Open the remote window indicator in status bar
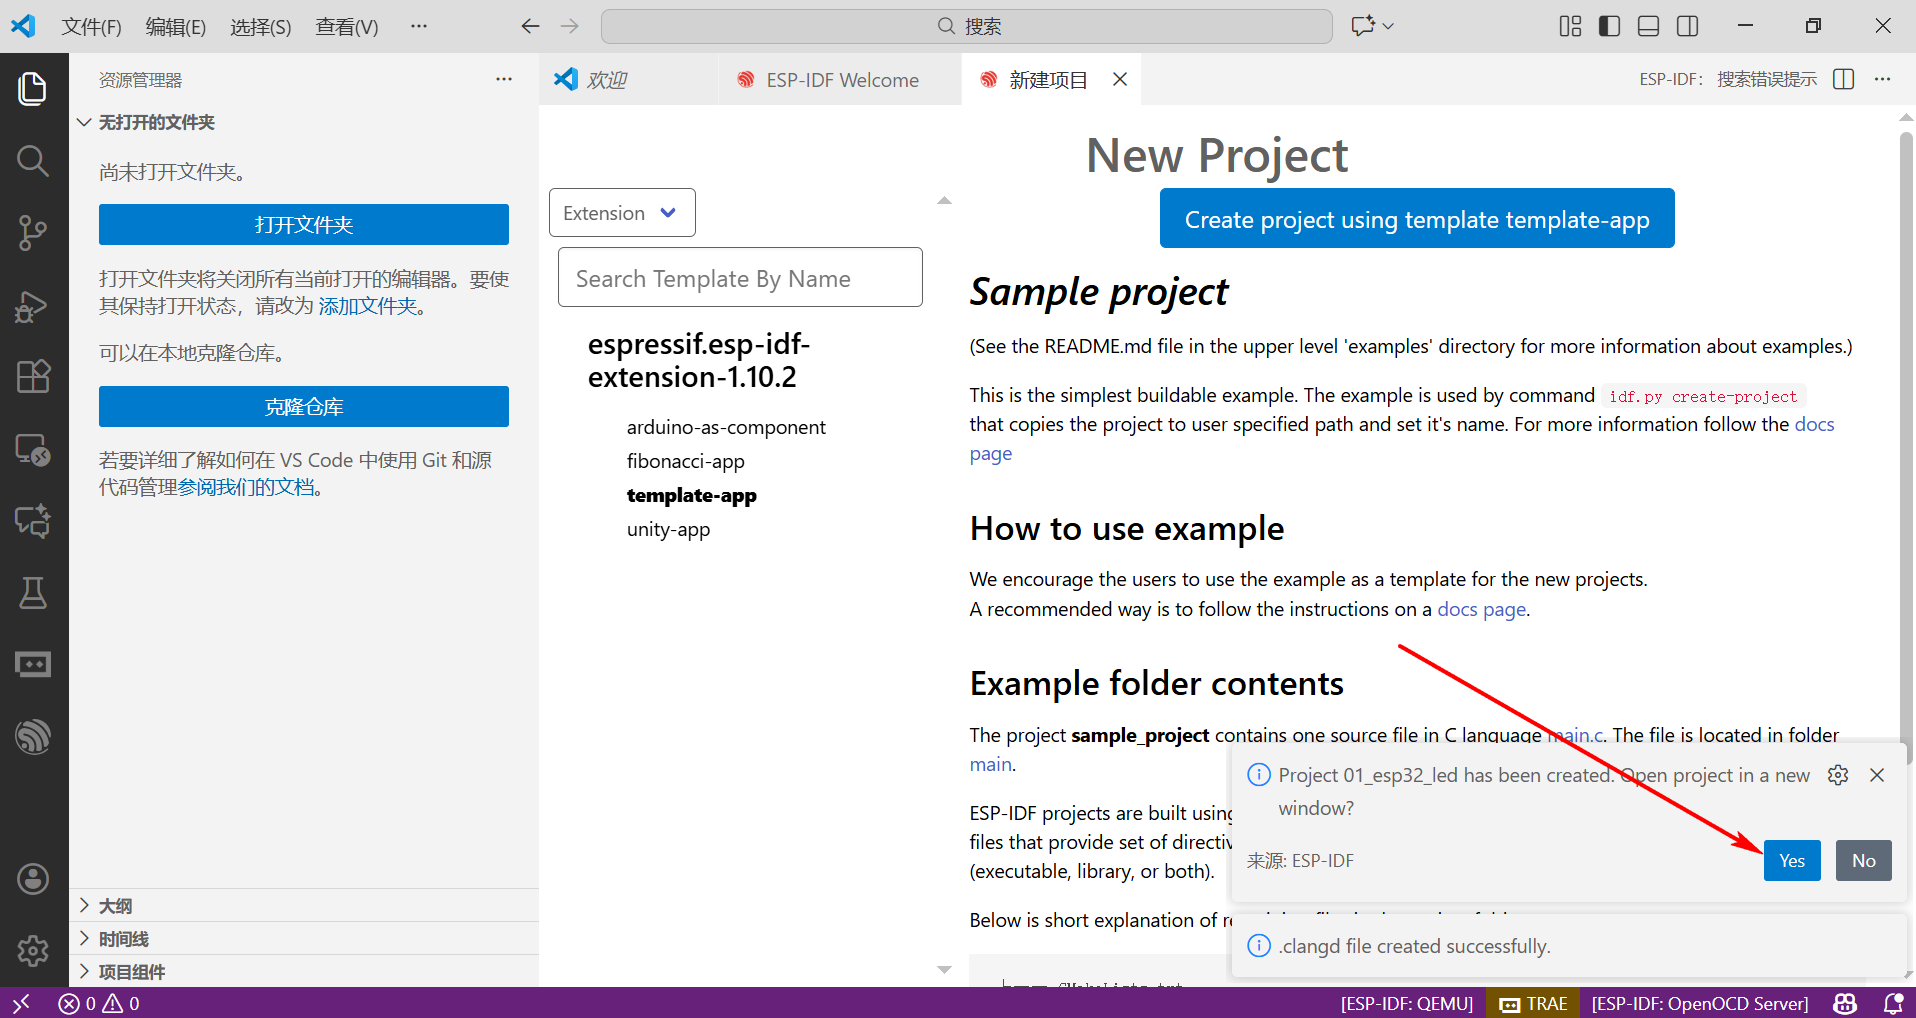 coord(21,1003)
